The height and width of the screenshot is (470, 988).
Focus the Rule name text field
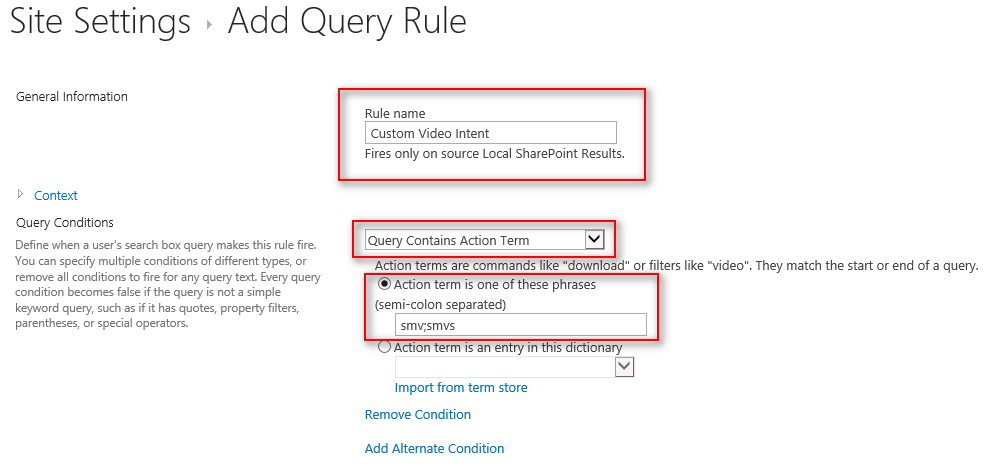(490, 133)
